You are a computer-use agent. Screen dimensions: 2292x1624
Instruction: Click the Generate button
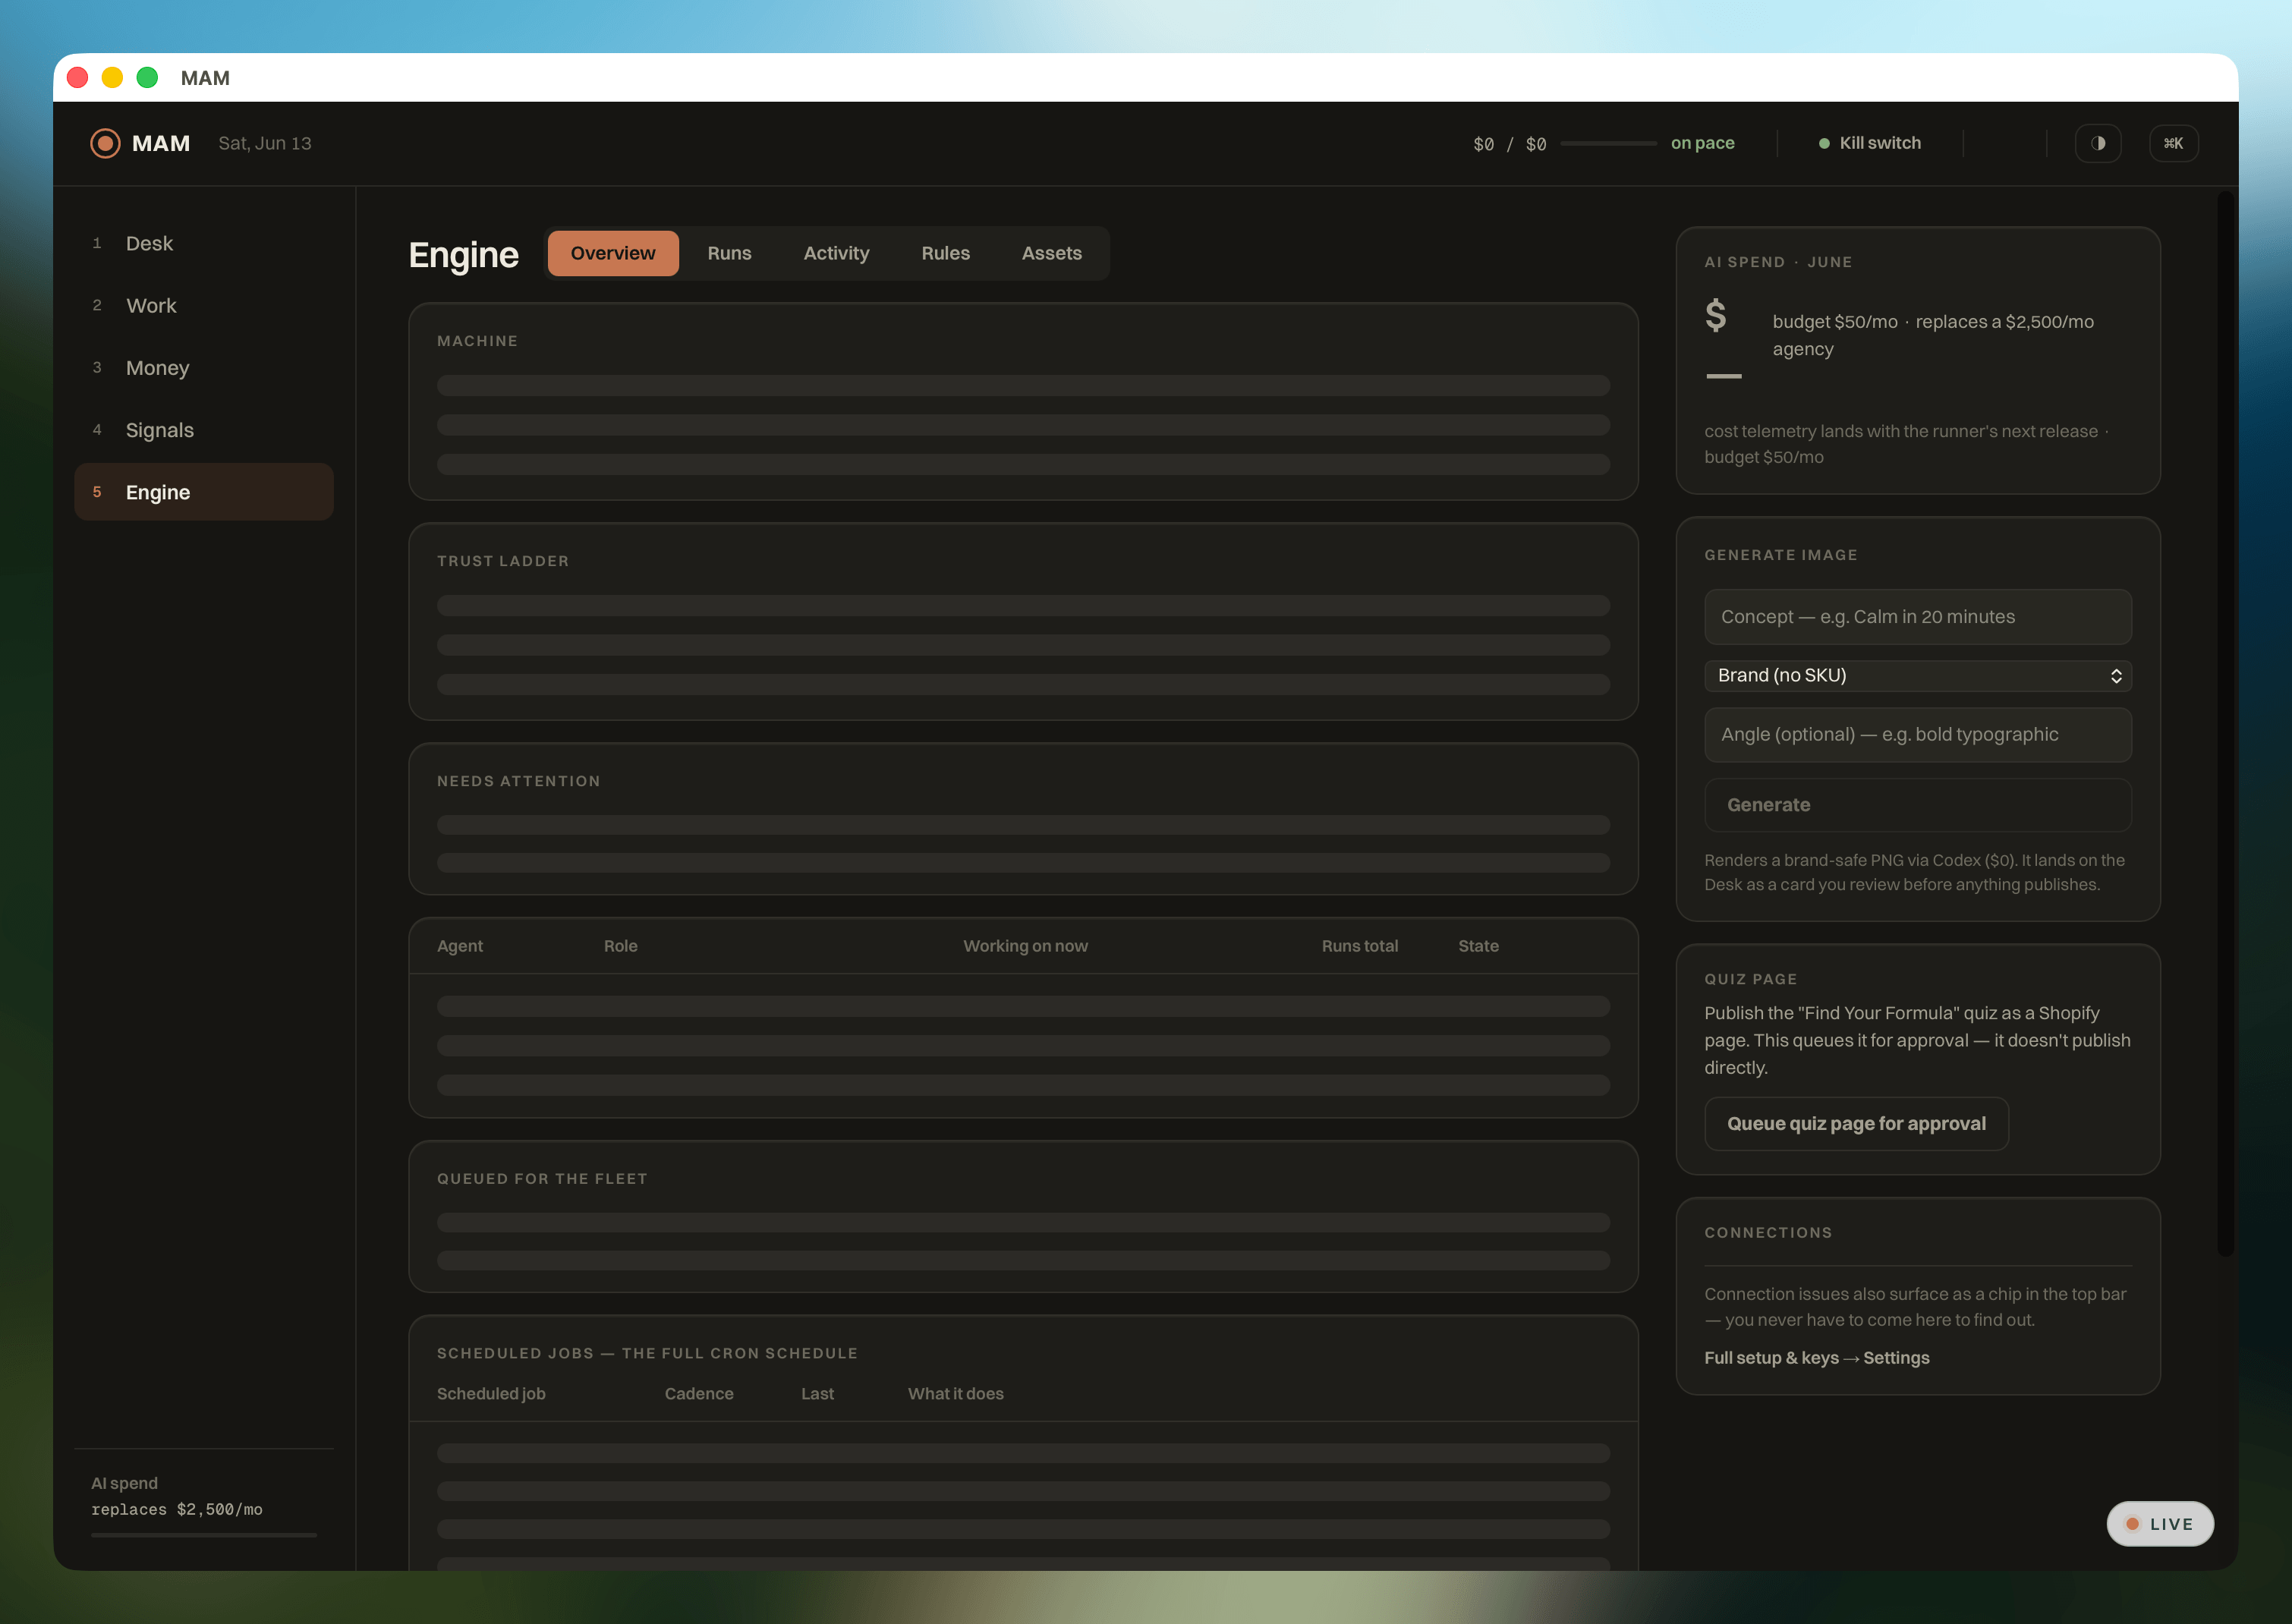coord(1918,805)
